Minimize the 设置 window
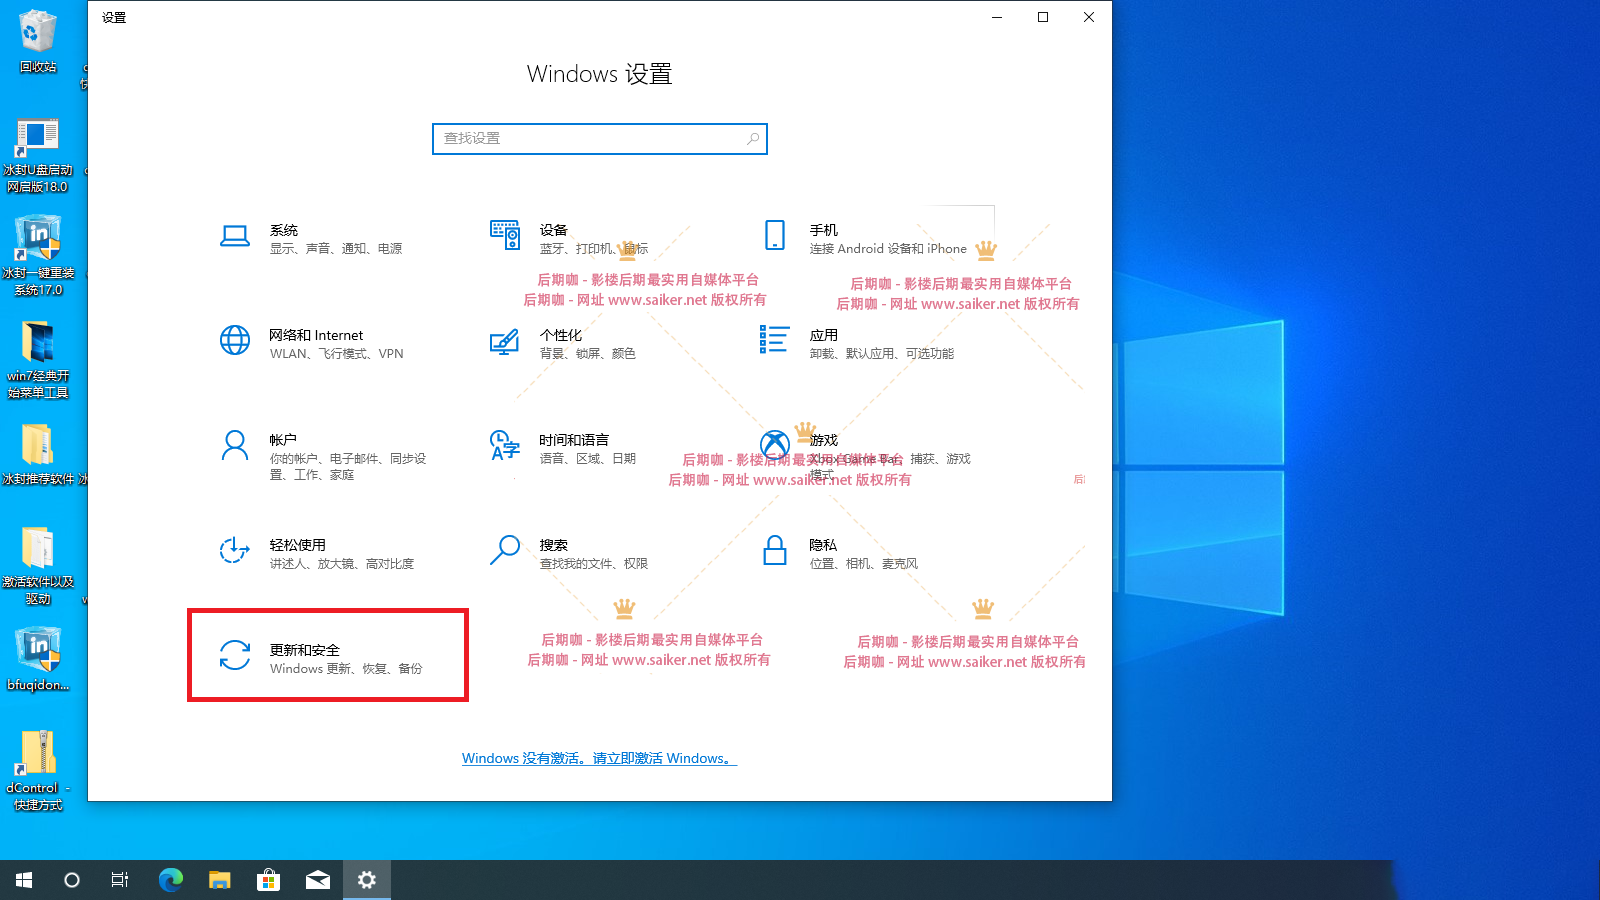The image size is (1600, 900). pyautogui.click(x=997, y=17)
